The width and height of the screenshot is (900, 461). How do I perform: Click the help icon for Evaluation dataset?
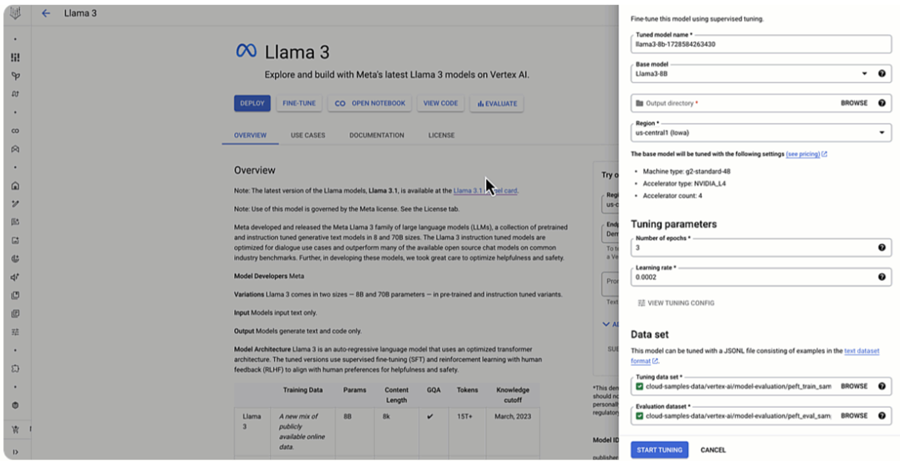click(x=882, y=416)
